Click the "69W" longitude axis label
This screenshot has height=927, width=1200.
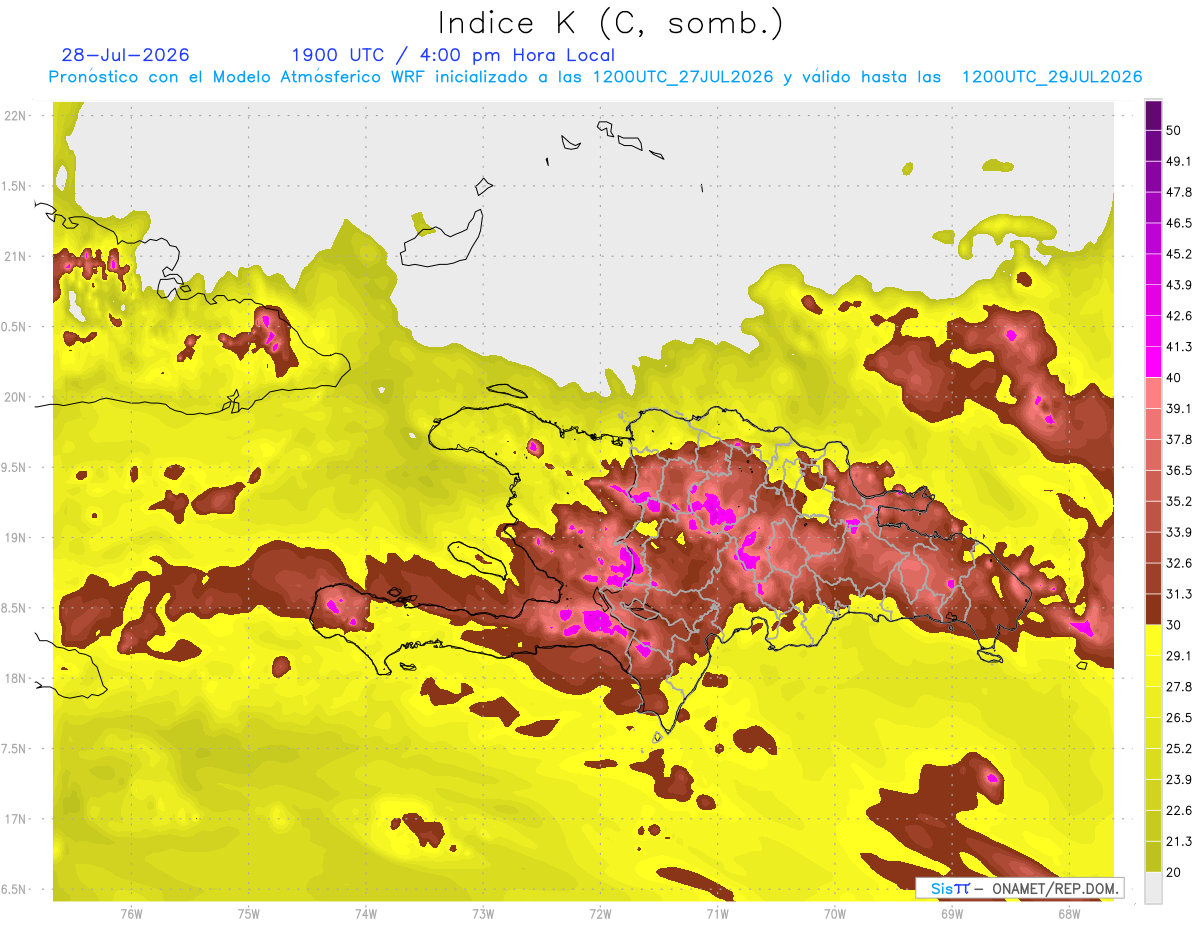click(x=952, y=913)
